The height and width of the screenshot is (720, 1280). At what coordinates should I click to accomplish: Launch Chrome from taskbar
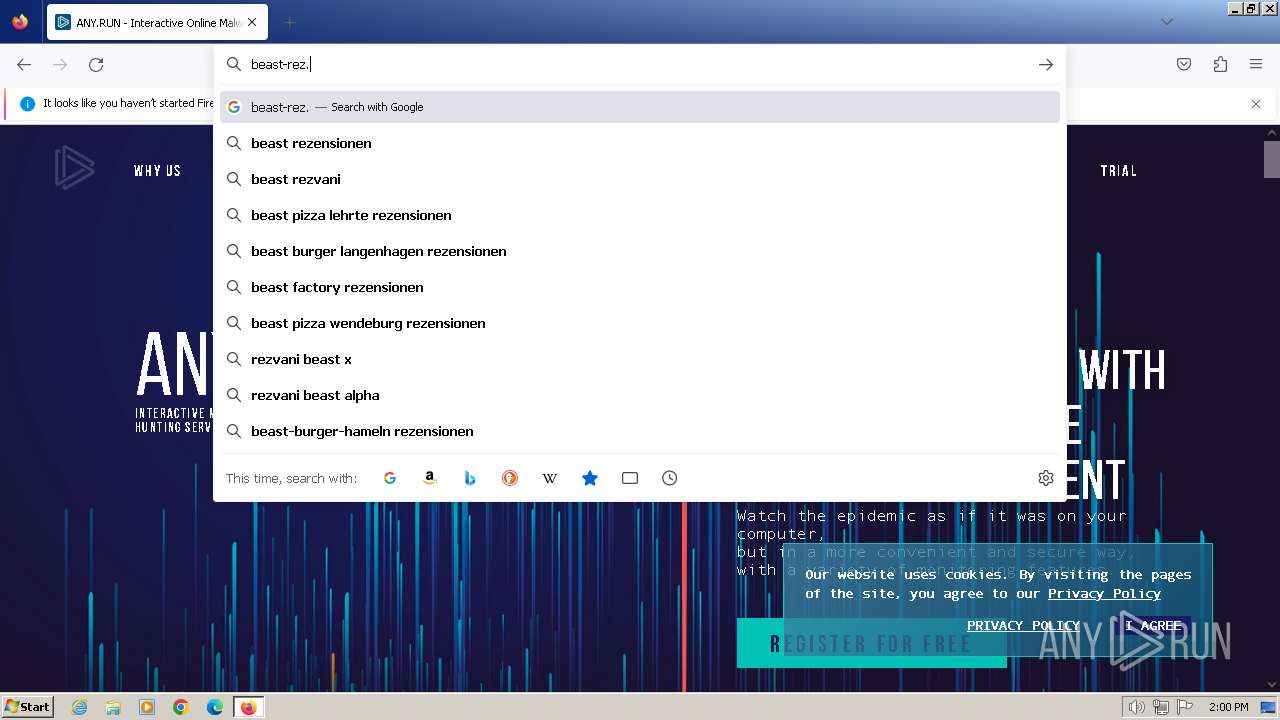[181, 707]
